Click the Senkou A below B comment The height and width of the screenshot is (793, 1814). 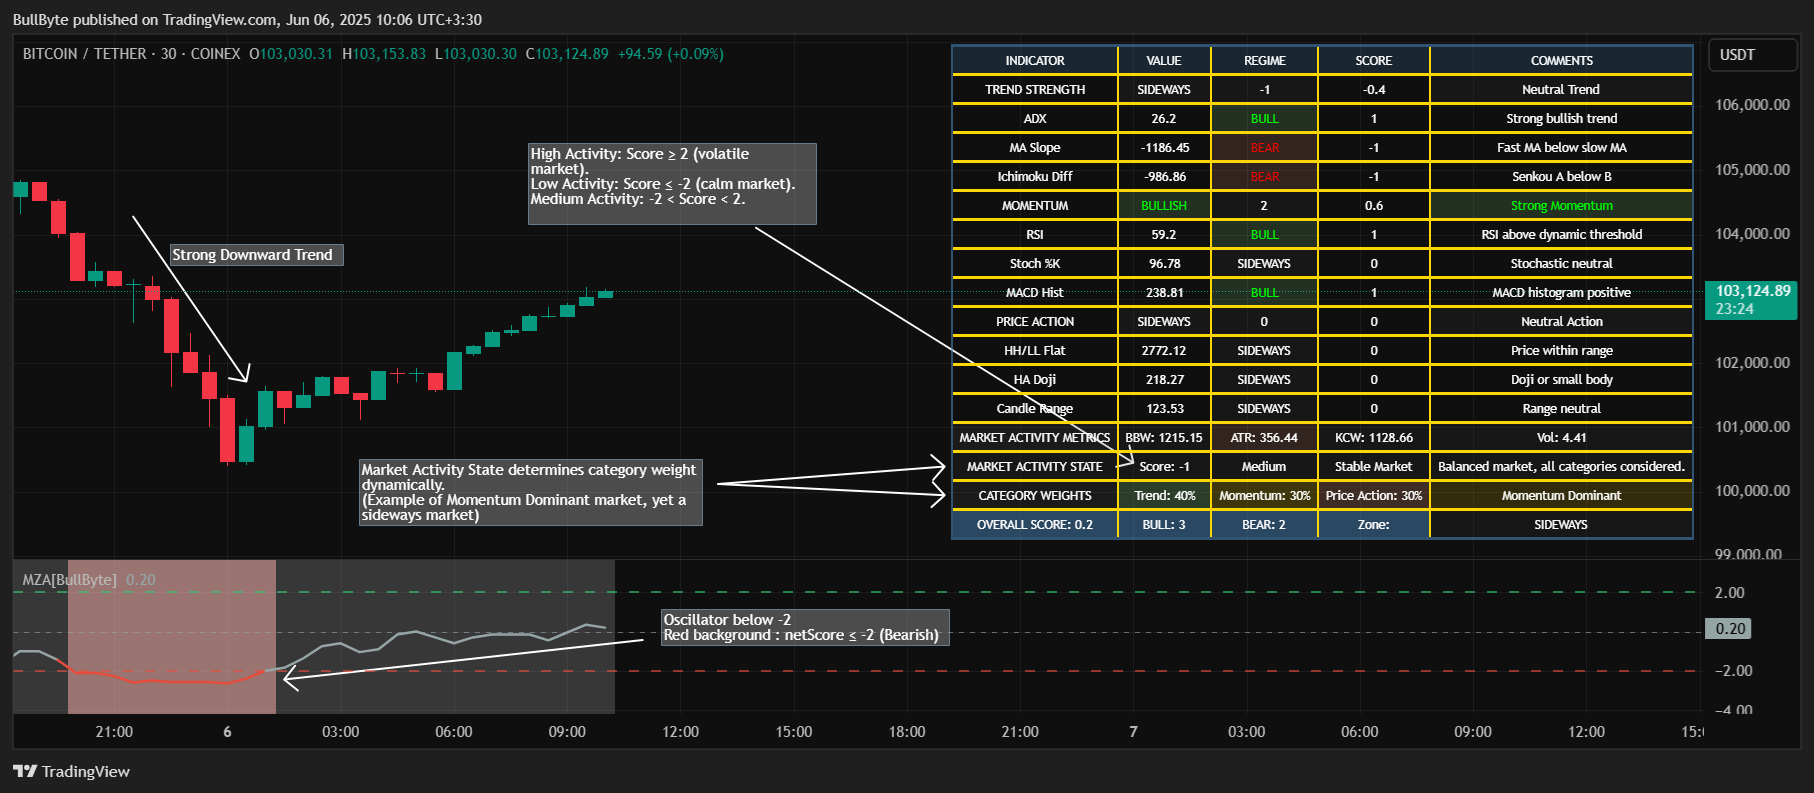[1561, 176]
